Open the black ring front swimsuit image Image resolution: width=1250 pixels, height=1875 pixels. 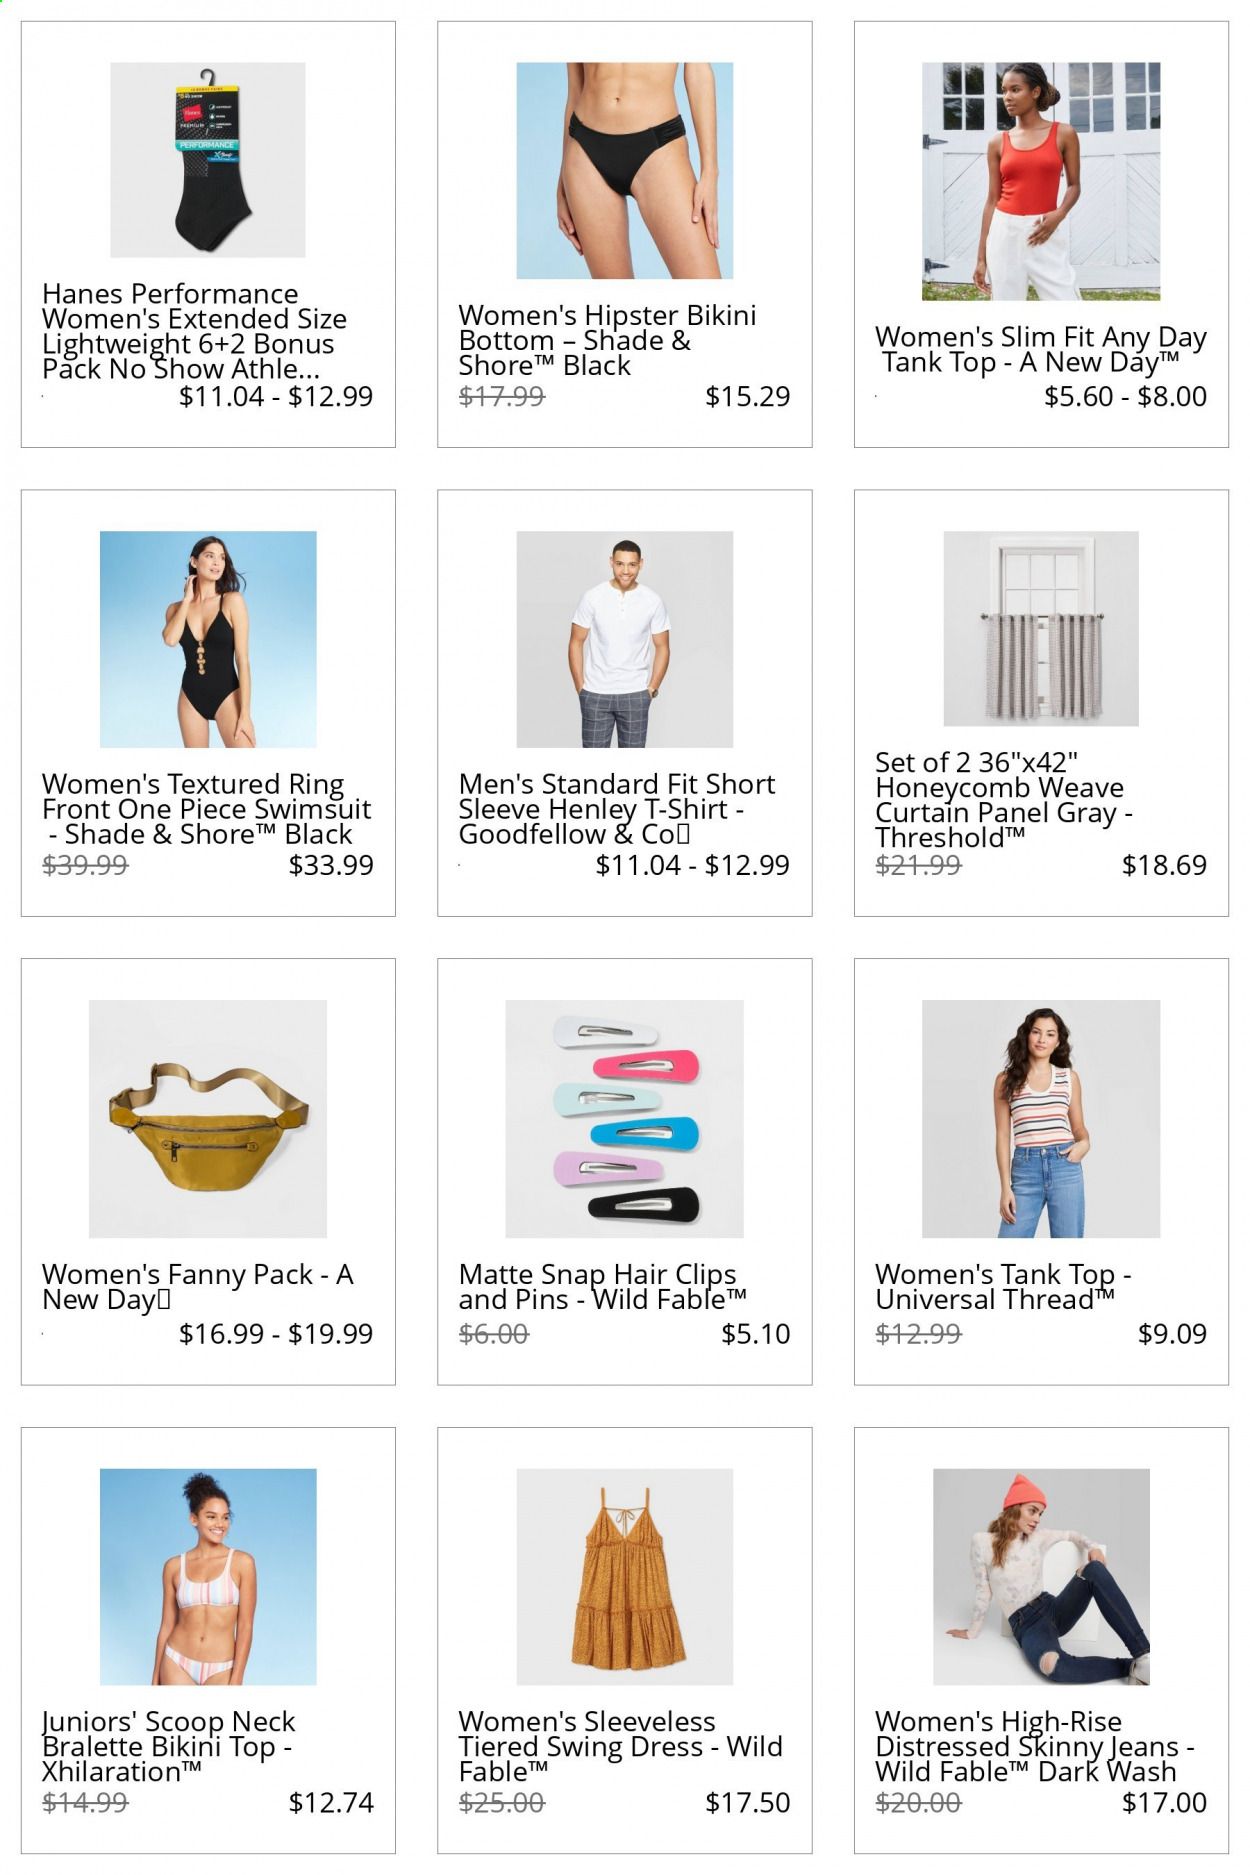click(208, 639)
